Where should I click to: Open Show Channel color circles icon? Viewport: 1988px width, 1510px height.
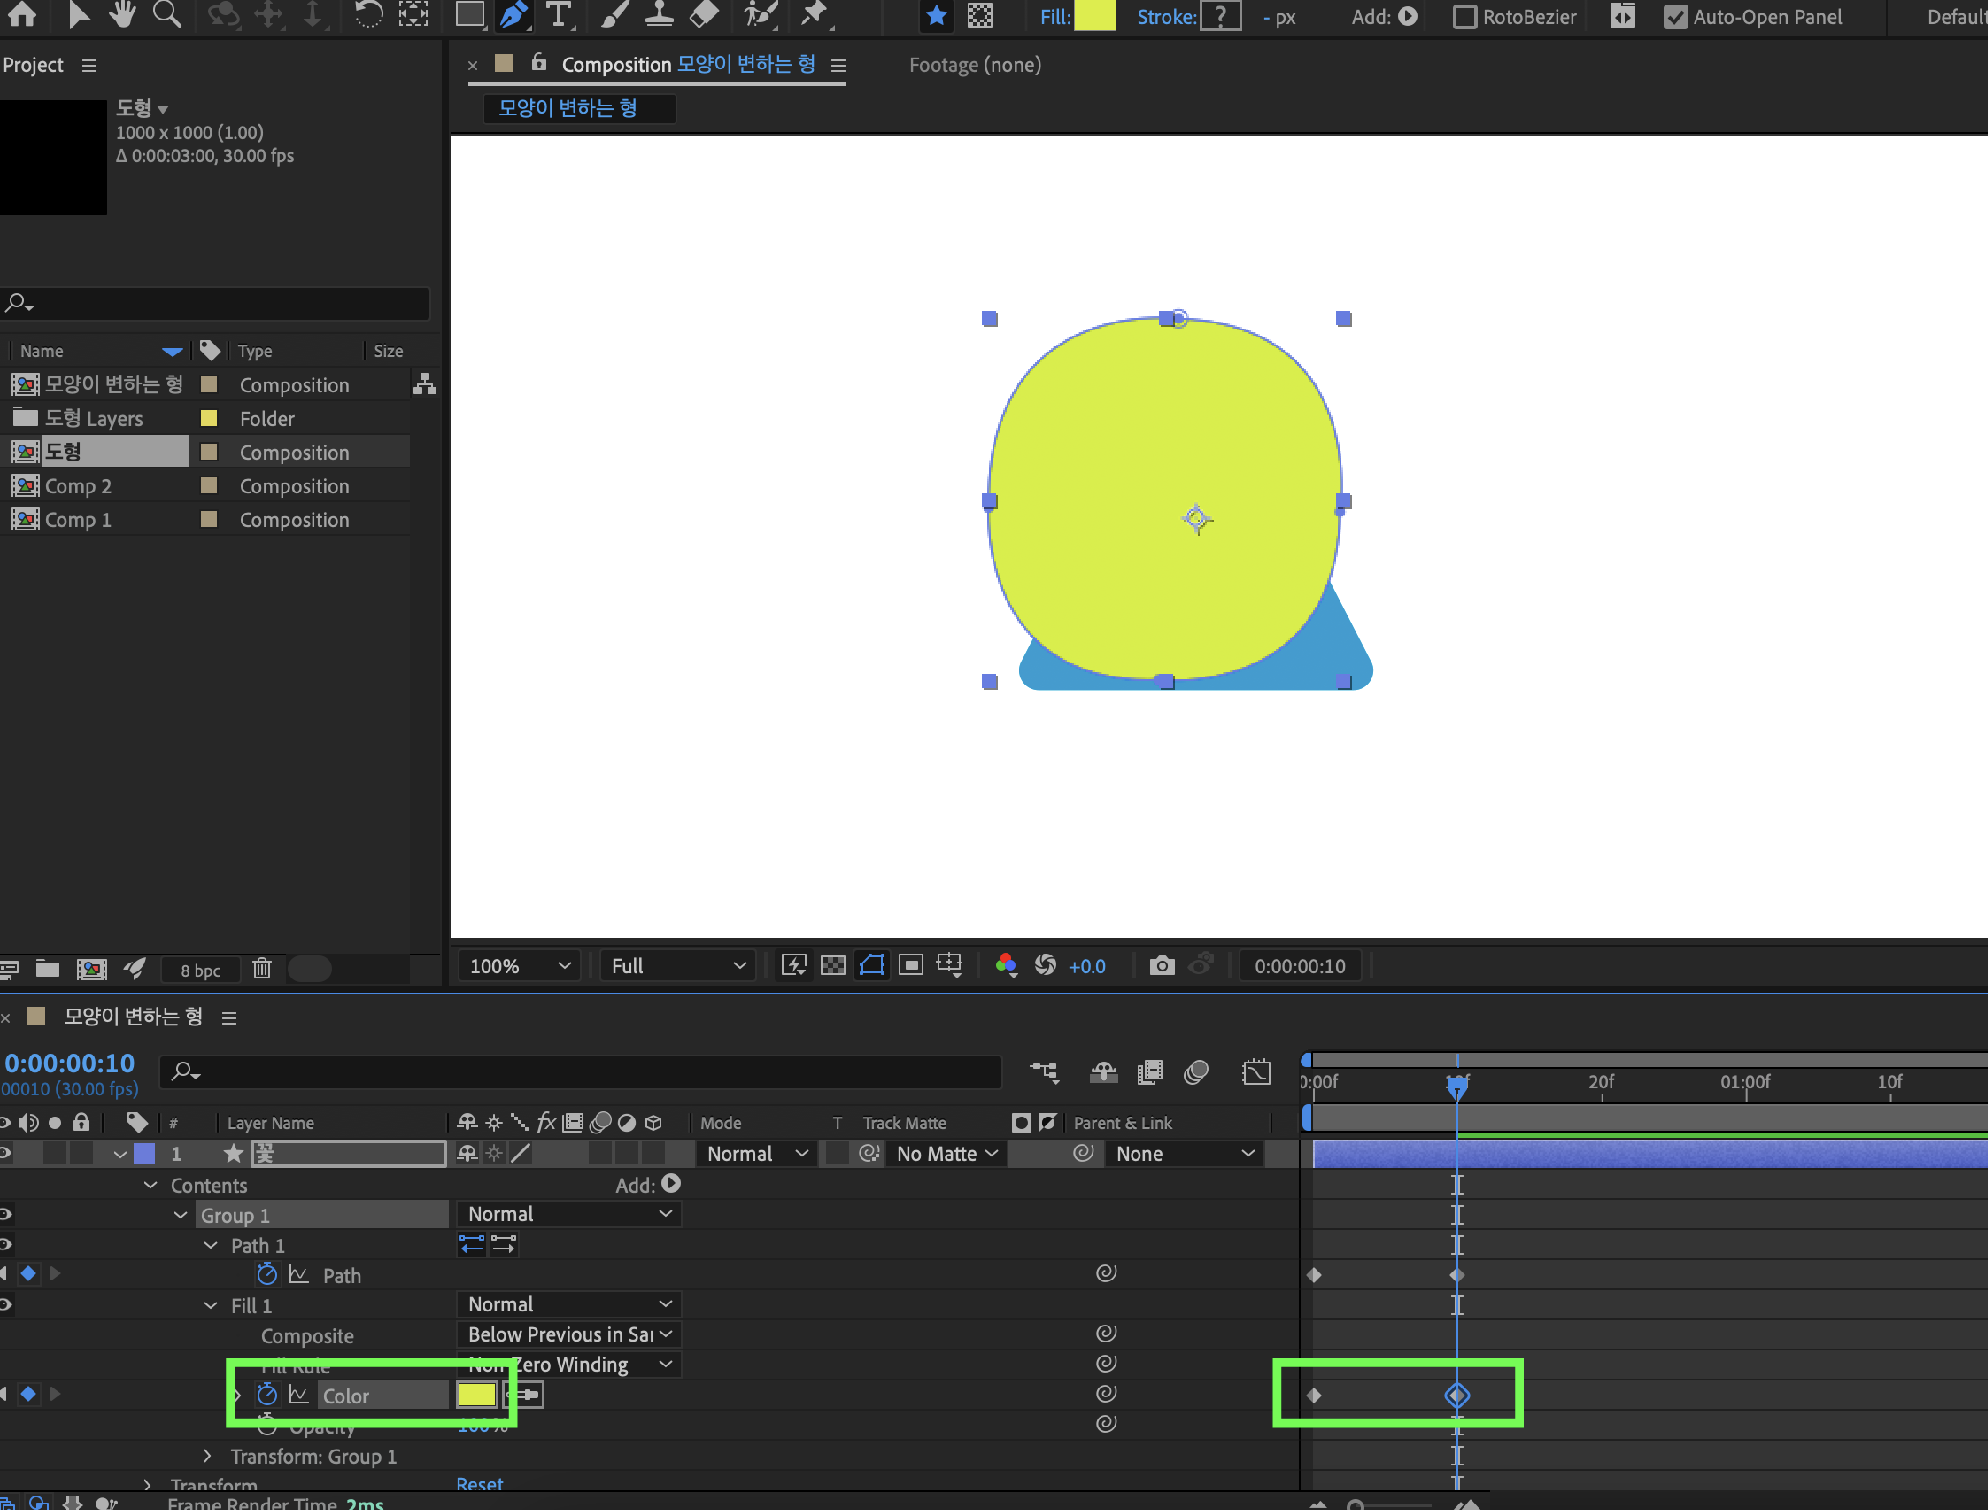1006,965
